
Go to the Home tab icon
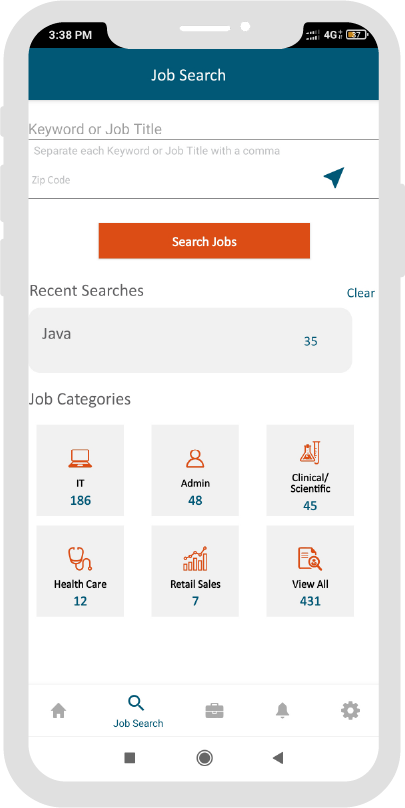59,711
